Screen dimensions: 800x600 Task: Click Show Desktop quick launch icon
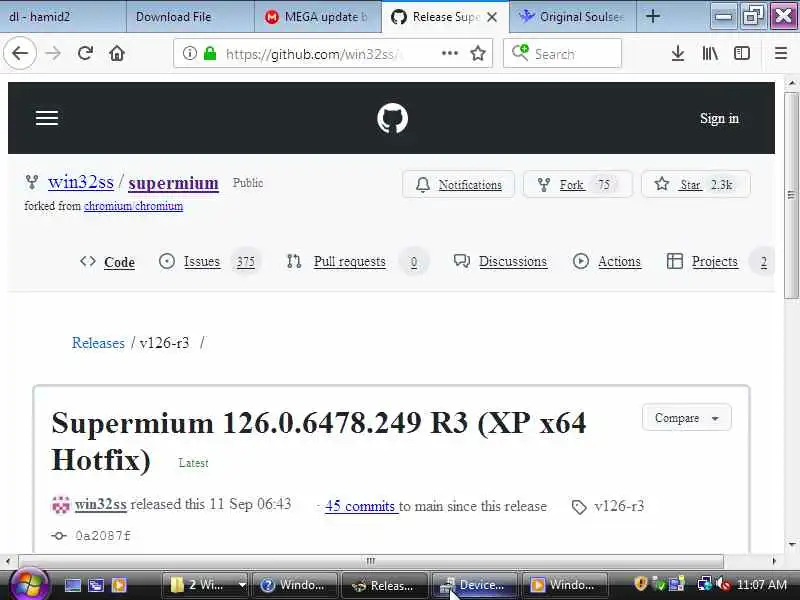72,585
